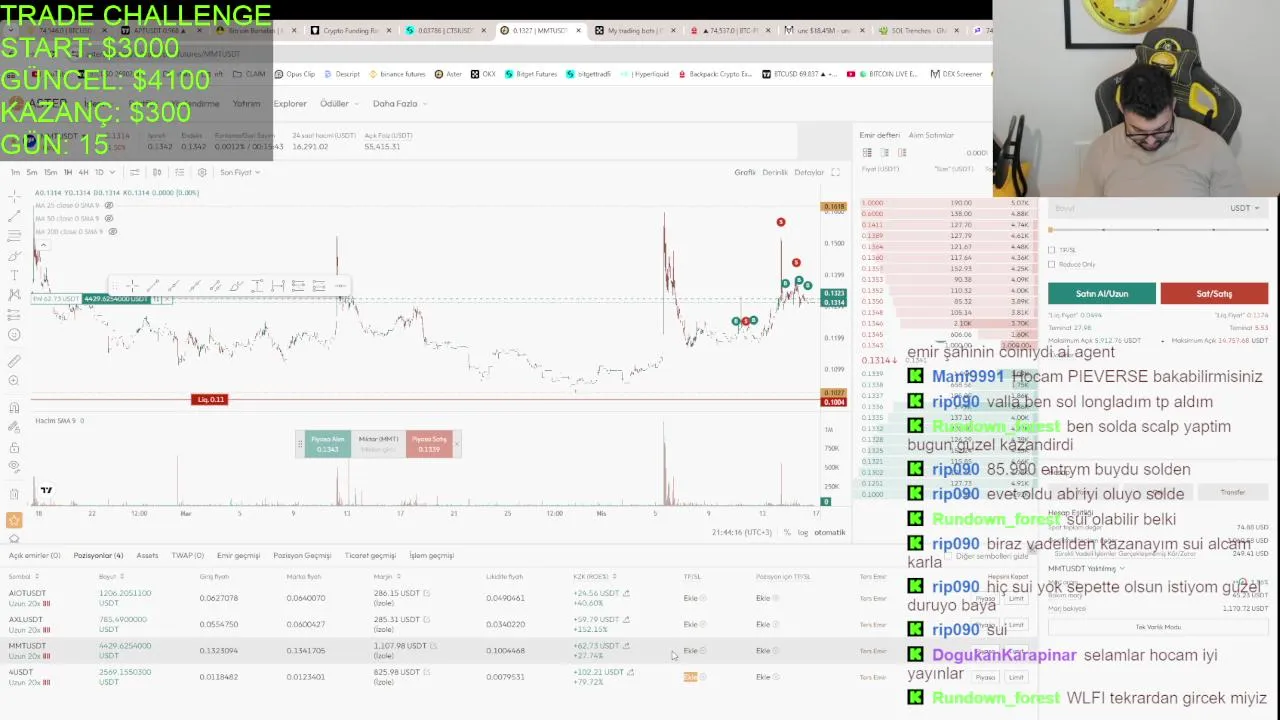1280x720 pixels.
Task: Toggle otomatik scale on chart
Action: 830,532
